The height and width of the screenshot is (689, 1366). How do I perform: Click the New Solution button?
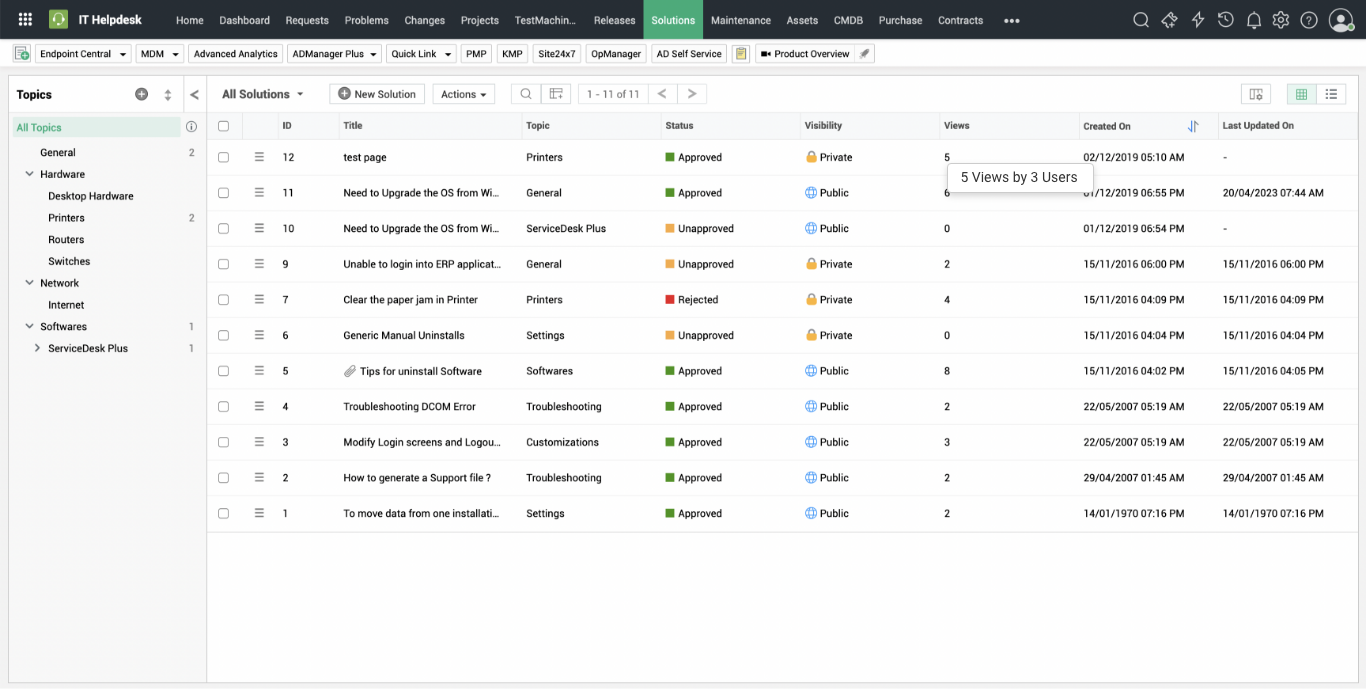(x=377, y=94)
